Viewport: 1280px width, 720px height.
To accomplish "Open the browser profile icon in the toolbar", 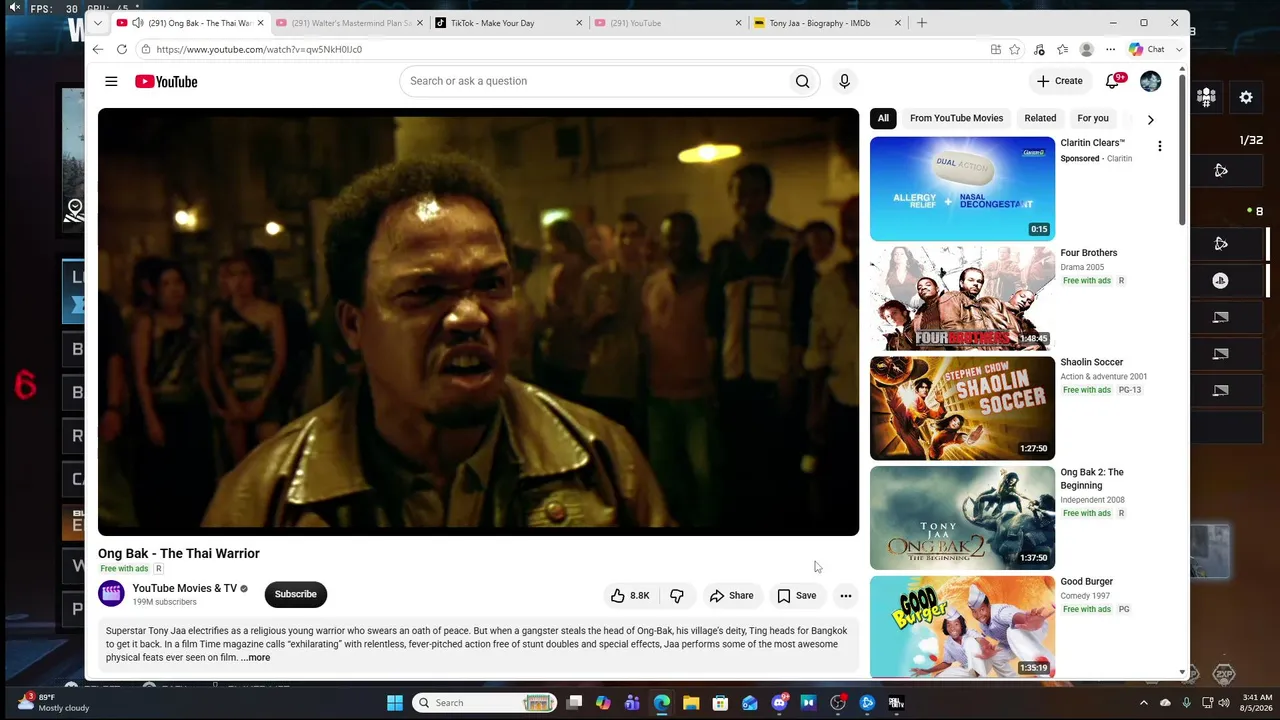I will pyautogui.click(x=1086, y=49).
